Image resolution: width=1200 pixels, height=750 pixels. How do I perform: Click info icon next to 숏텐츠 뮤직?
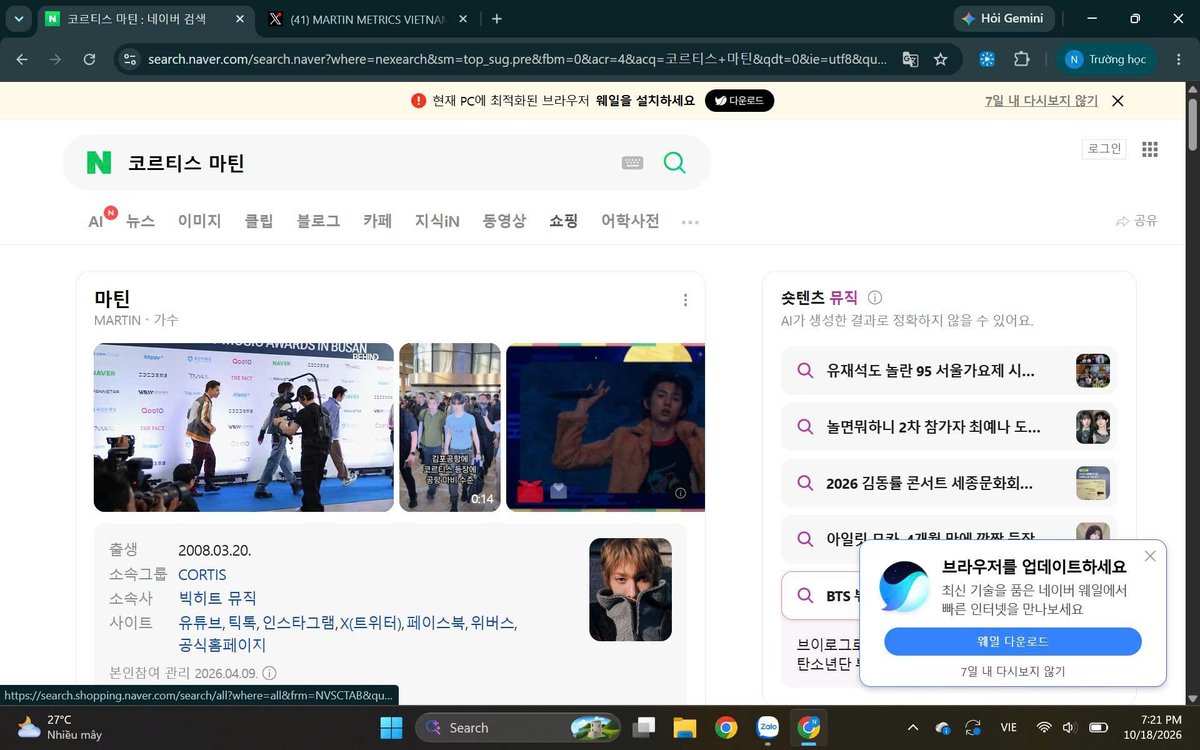875,297
